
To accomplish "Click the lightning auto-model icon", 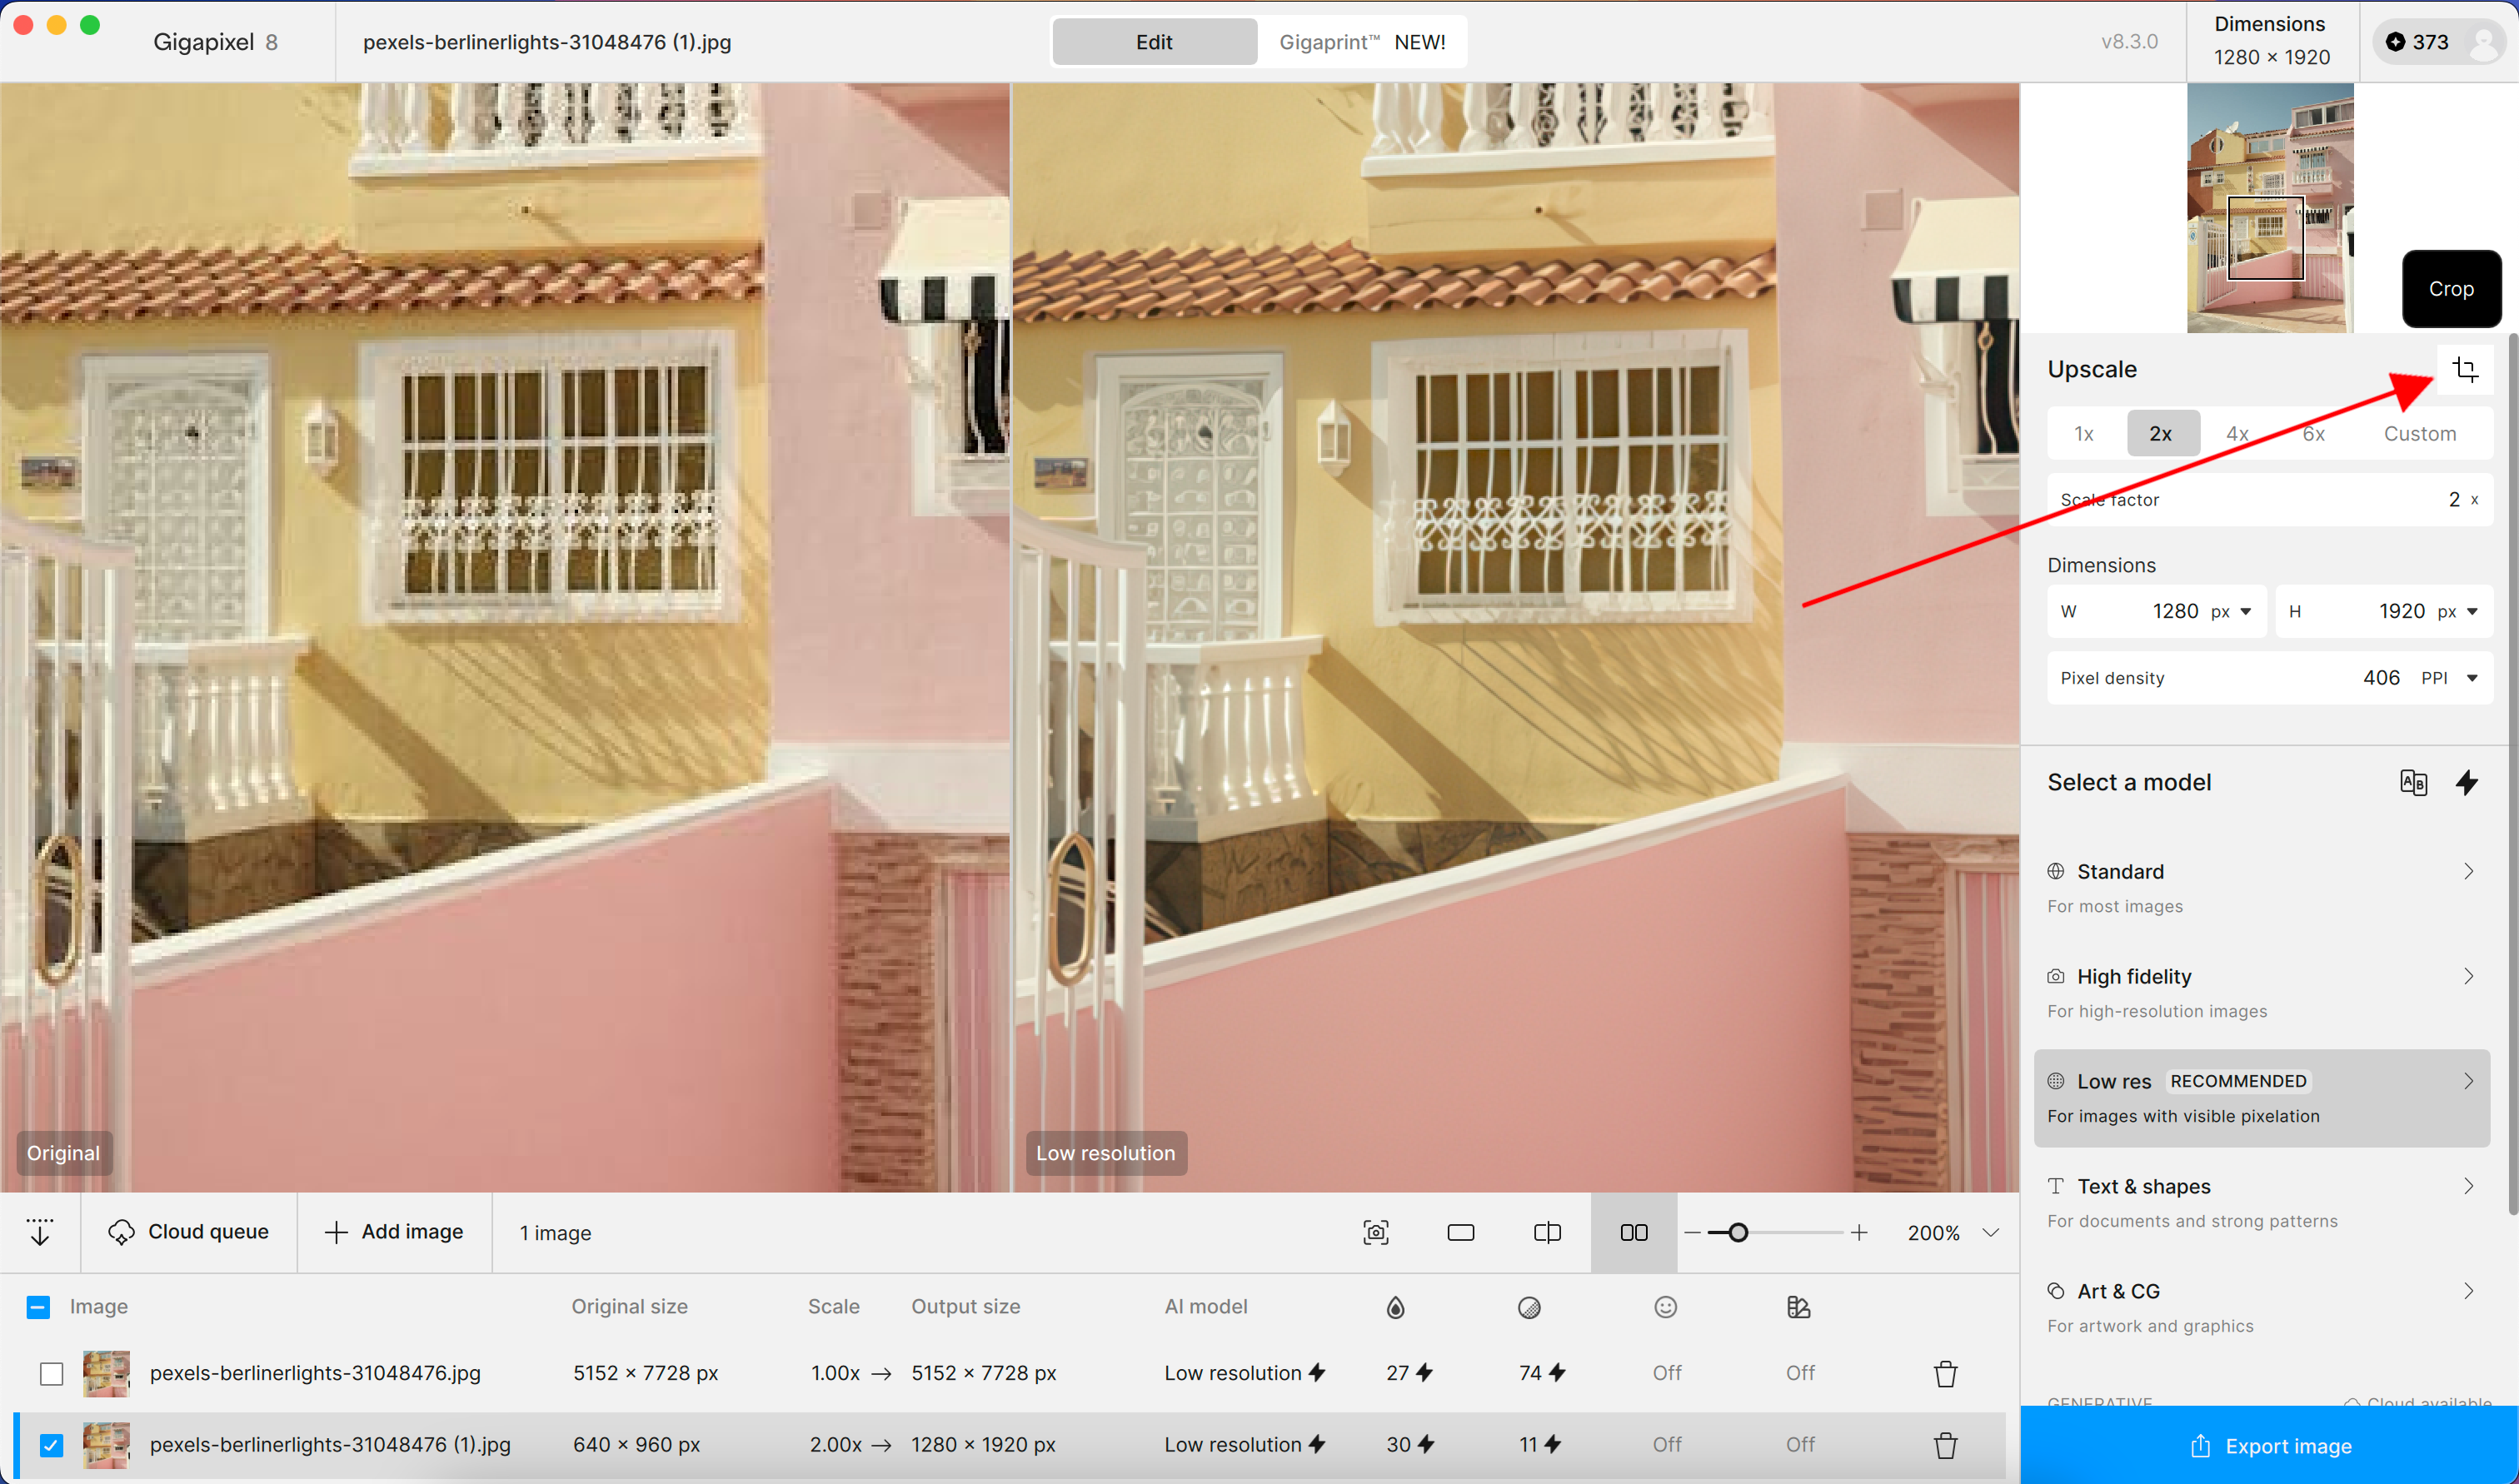I will 2466,782.
